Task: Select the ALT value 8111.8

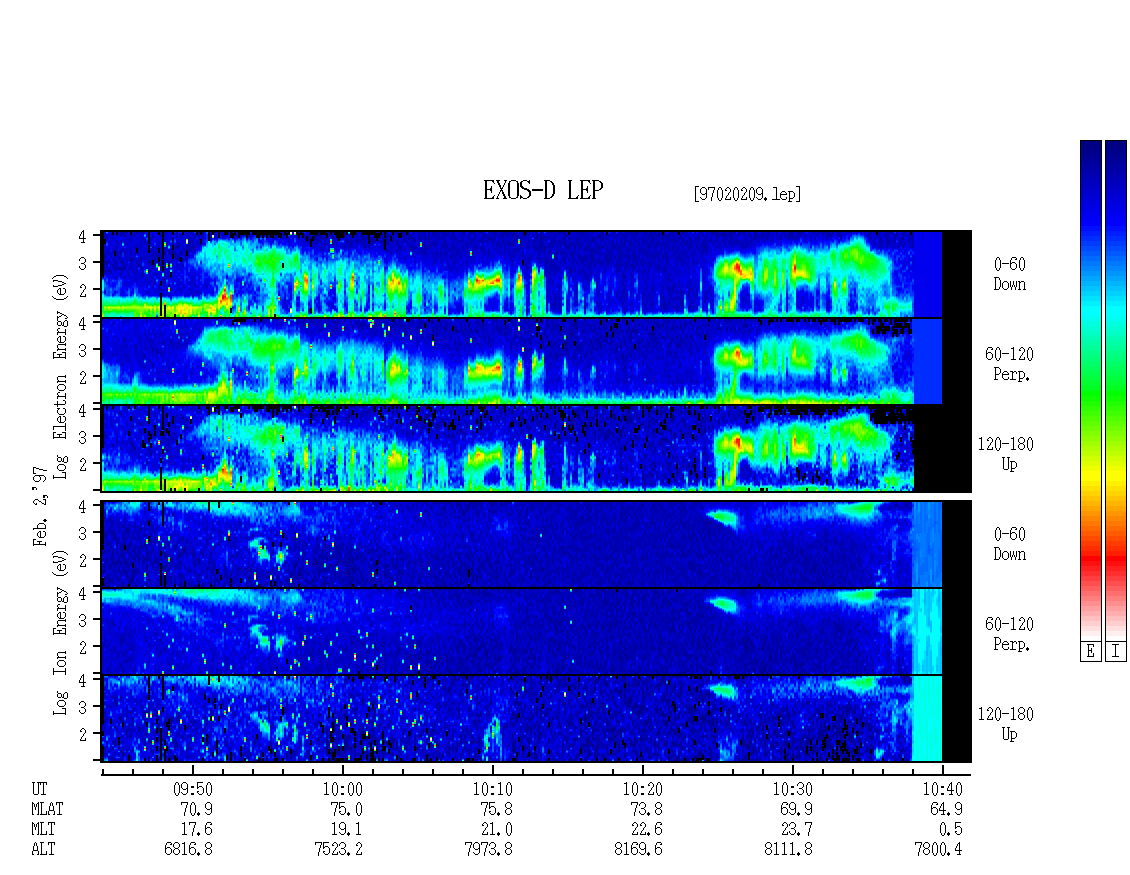Action: coord(788,850)
